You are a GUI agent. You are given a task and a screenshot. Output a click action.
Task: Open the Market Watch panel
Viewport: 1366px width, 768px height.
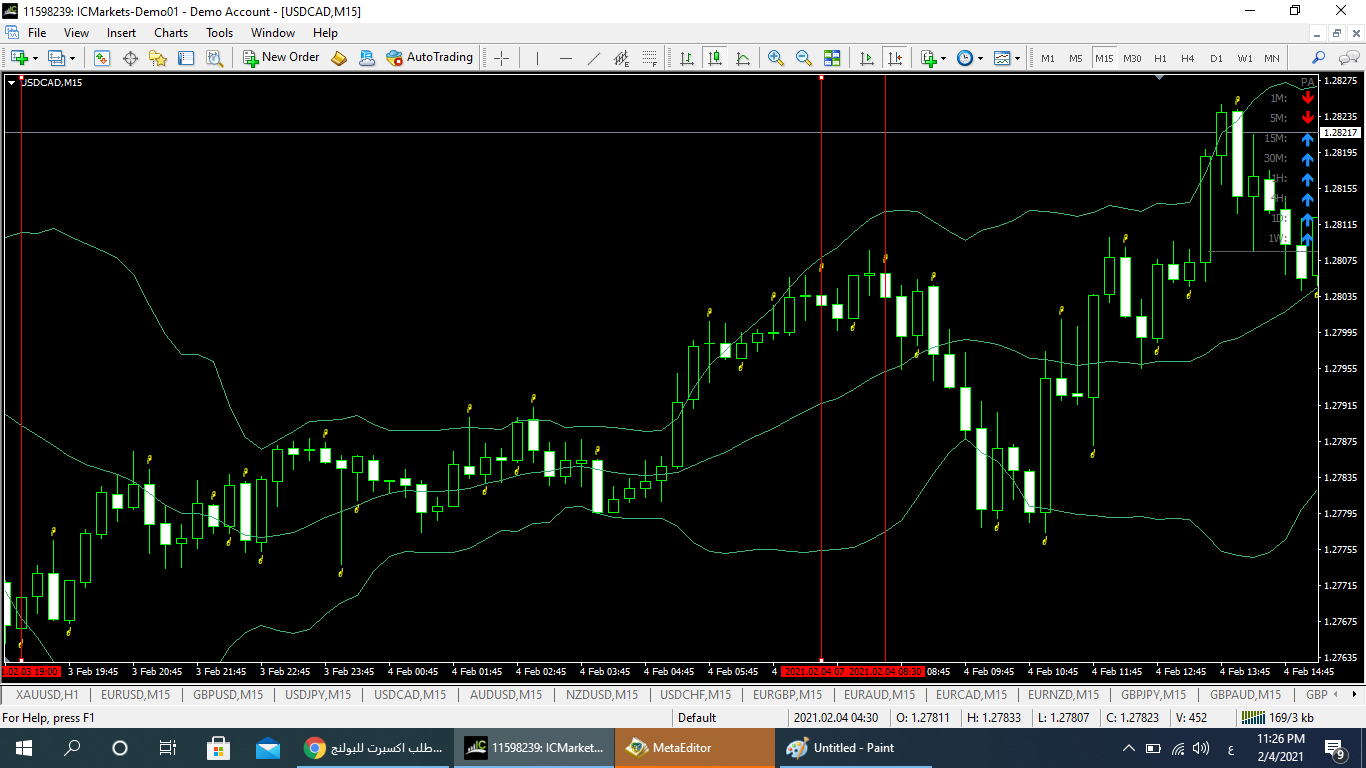102,58
